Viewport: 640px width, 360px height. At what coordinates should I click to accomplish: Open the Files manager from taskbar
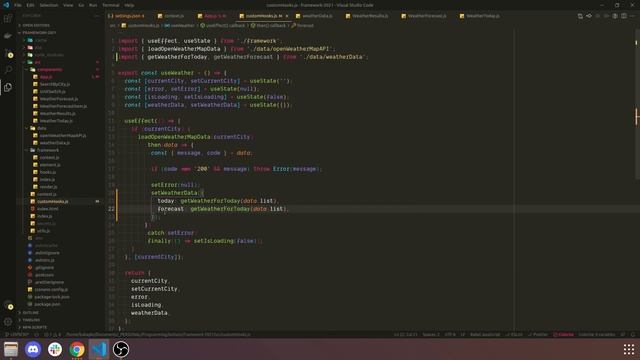coord(11,349)
